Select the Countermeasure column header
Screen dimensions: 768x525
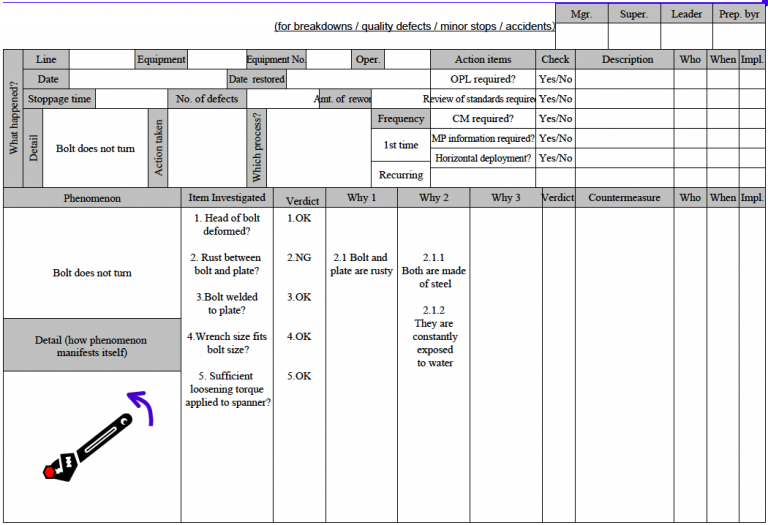coord(624,198)
